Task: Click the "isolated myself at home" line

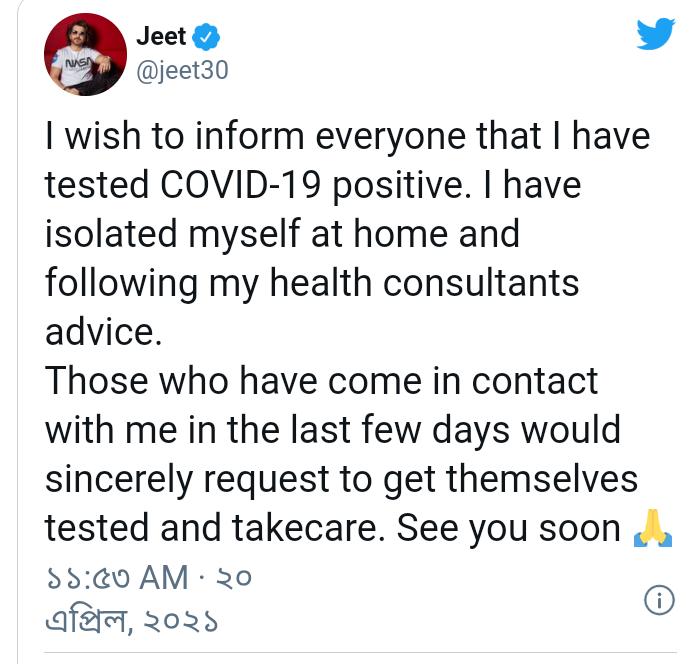Action: (x=283, y=235)
